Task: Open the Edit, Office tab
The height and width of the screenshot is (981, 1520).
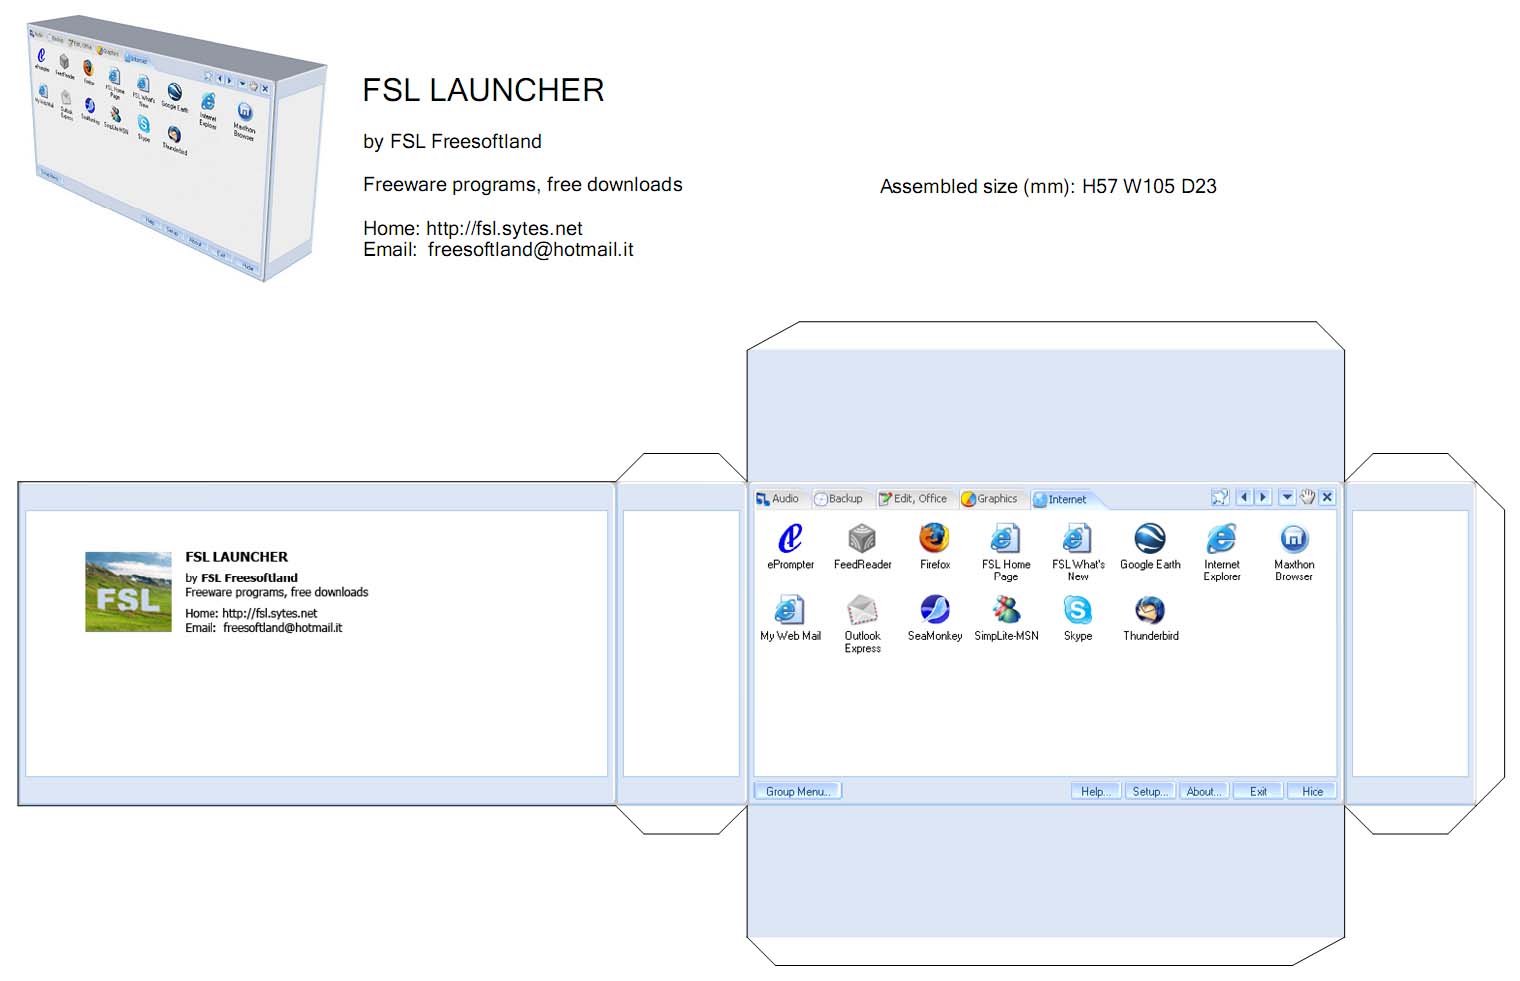Action: 913,499
